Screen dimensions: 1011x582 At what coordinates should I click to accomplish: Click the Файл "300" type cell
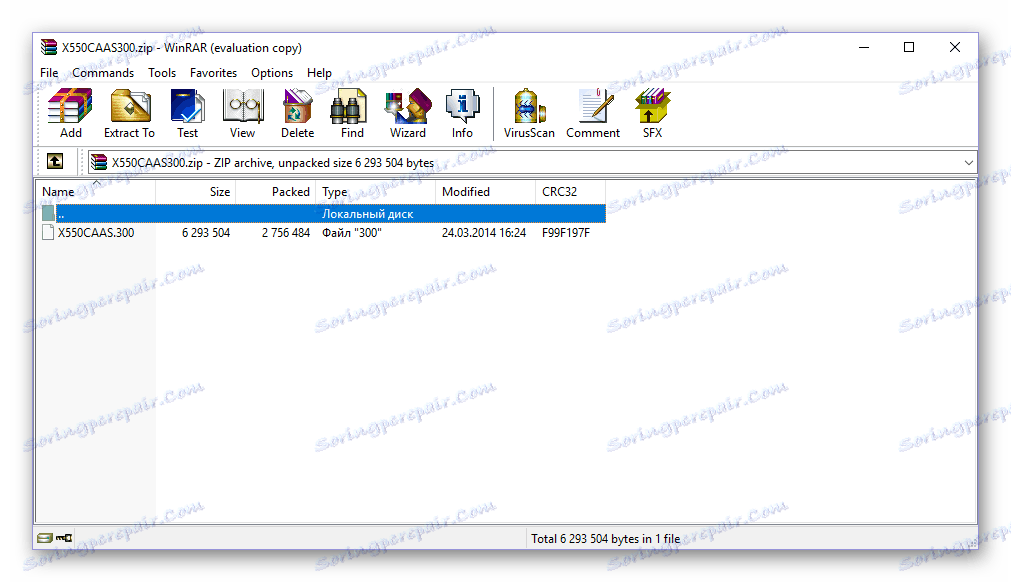click(x=351, y=233)
